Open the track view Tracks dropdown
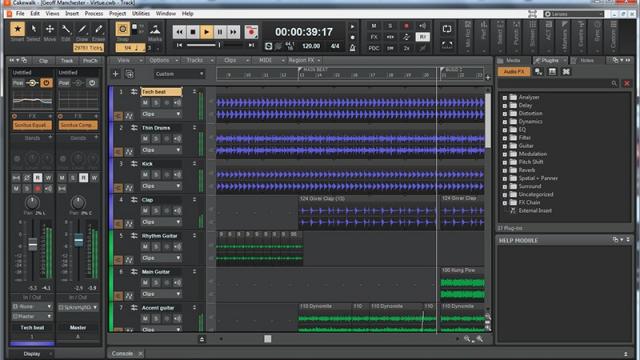 [x=199, y=60]
